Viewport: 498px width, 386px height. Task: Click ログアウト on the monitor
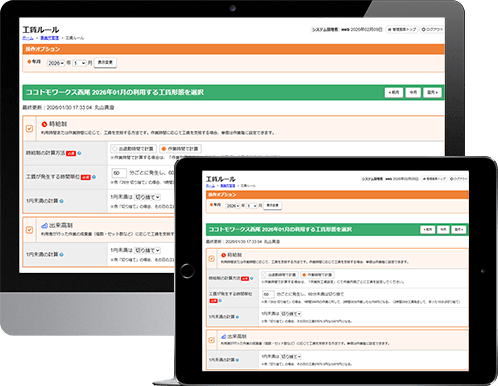point(432,30)
